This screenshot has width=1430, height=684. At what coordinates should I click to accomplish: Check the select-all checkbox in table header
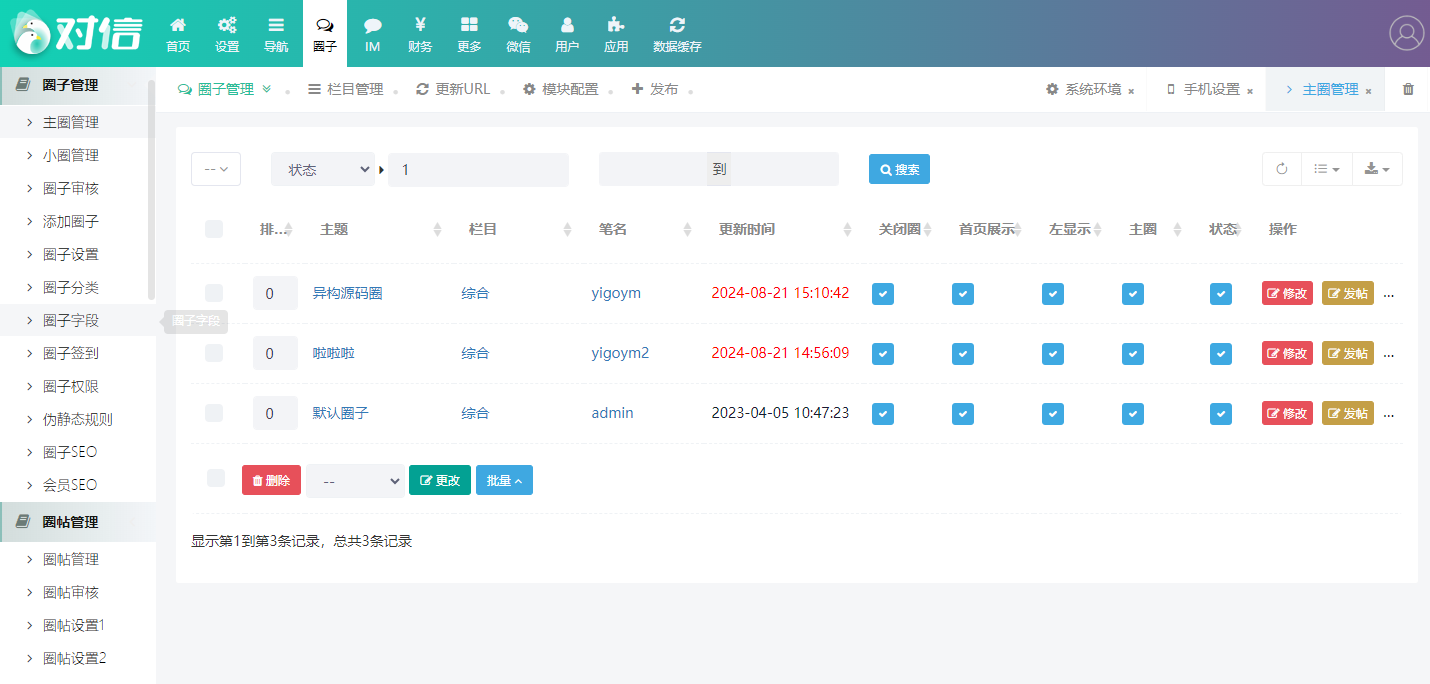(x=214, y=229)
